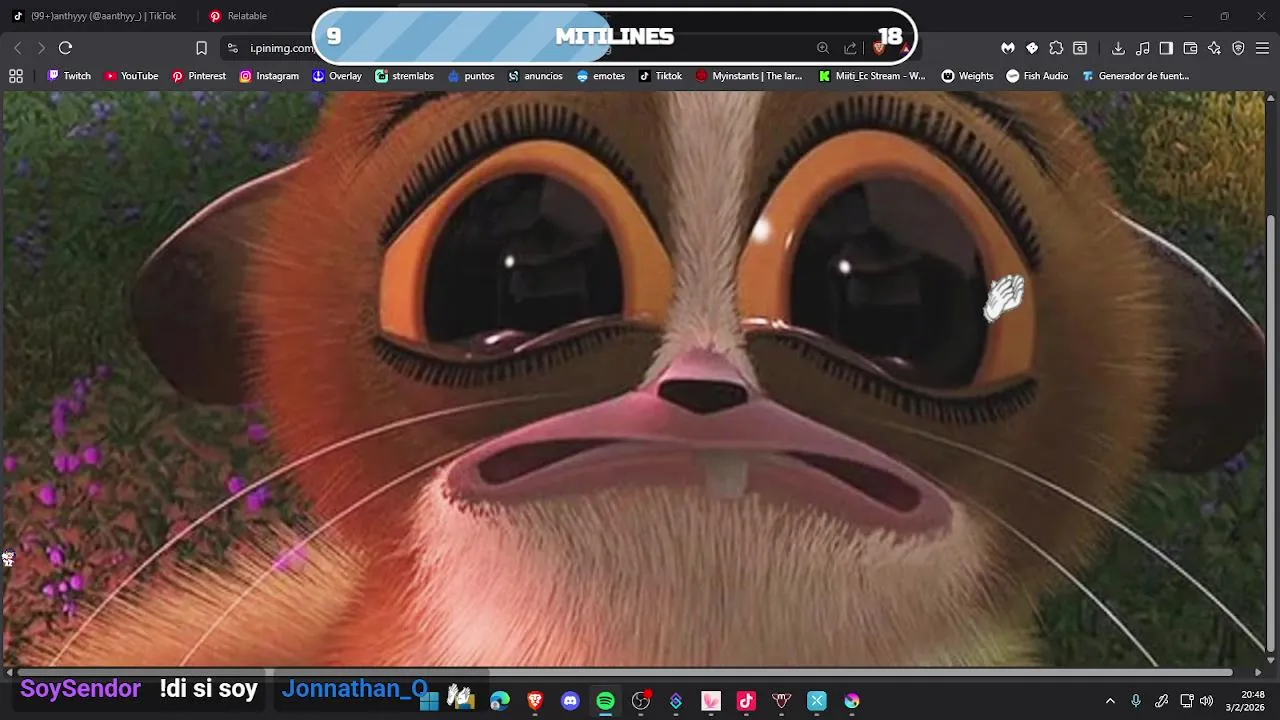The width and height of the screenshot is (1280, 720).
Task: Open Brave Rewards triangle icon
Action: click(x=905, y=48)
